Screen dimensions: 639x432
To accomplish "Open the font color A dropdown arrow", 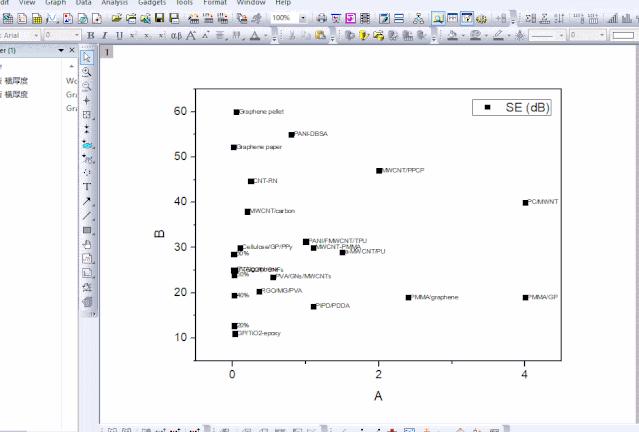I will 266,36.
